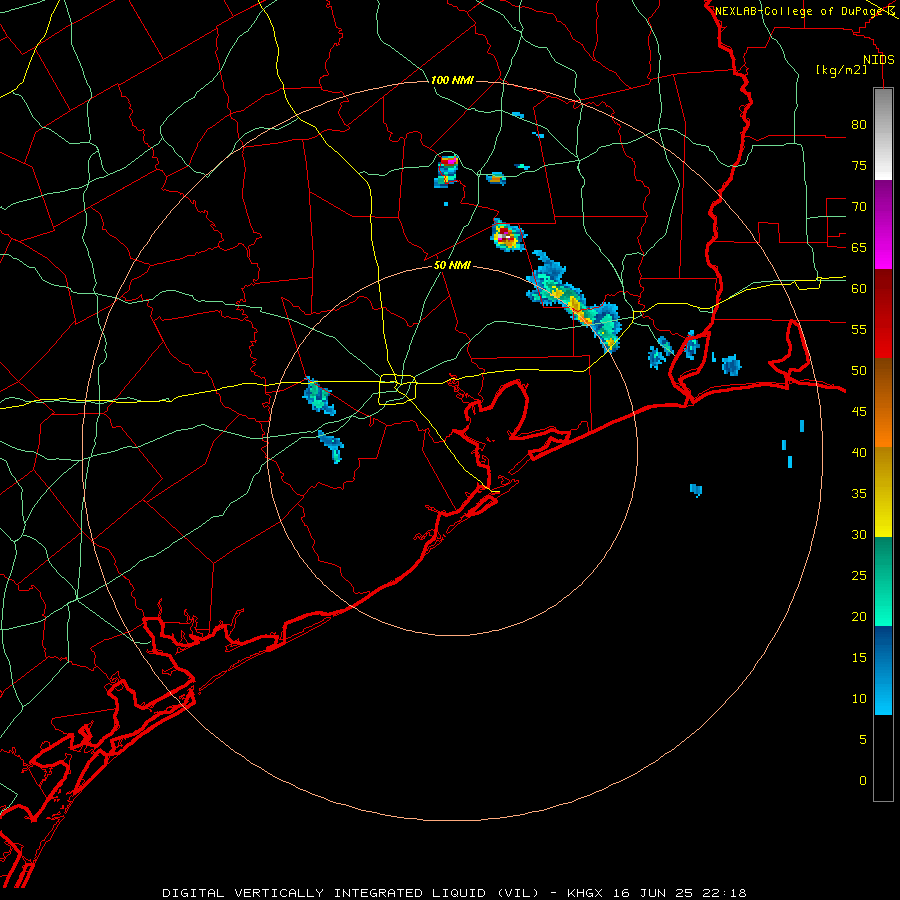900x900 pixels.
Task: Click the scale value 80
Action: click(x=859, y=125)
